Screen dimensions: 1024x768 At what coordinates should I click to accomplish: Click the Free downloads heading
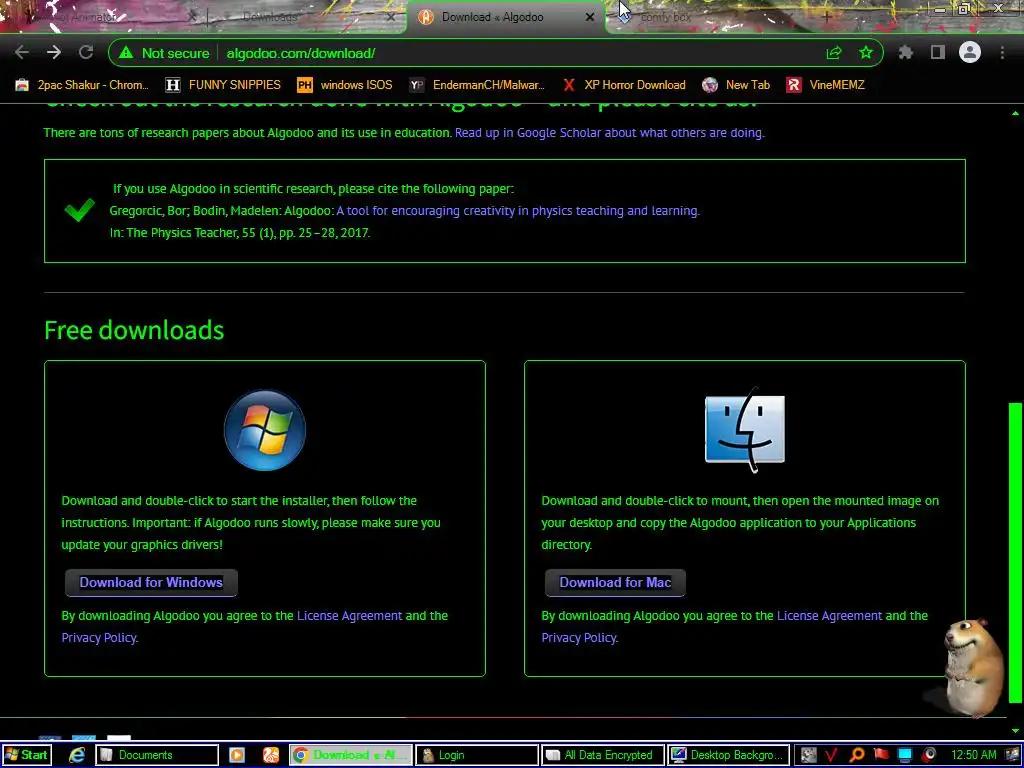pos(134,330)
